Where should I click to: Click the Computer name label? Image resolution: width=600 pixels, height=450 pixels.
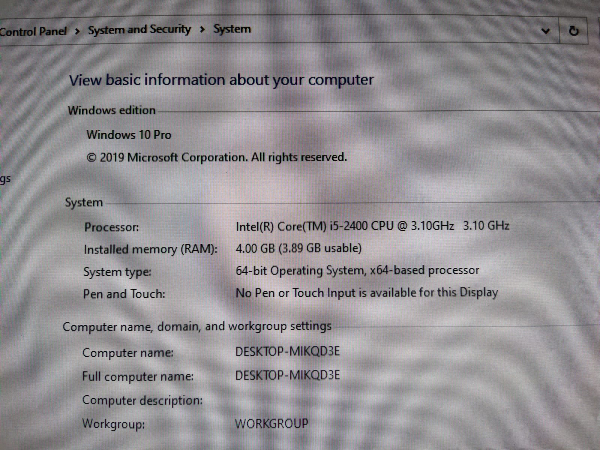point(128,352)
